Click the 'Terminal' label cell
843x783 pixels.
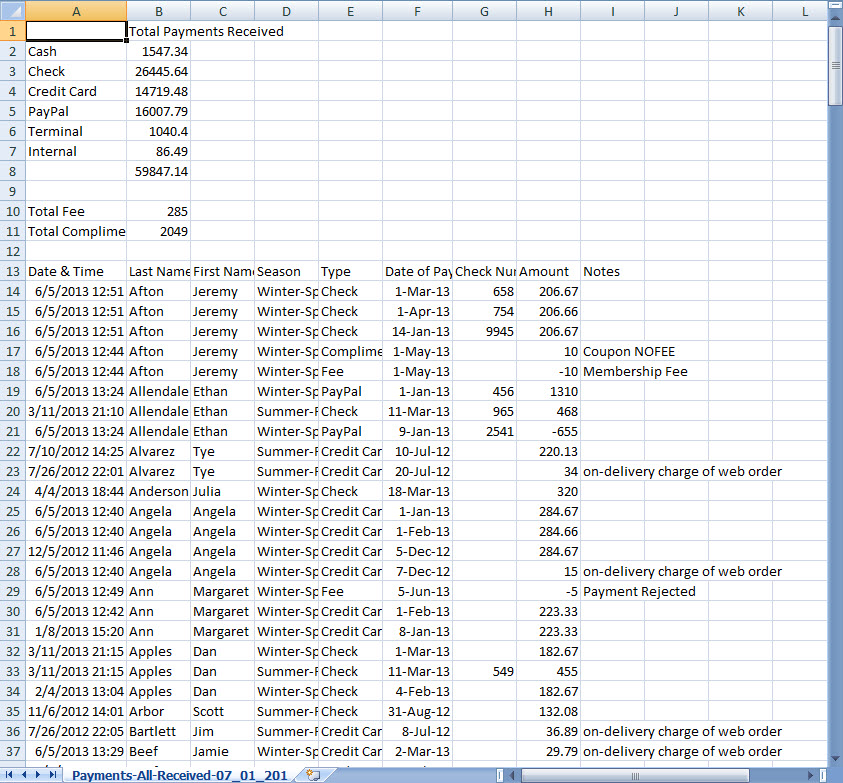tap(76, 131)
